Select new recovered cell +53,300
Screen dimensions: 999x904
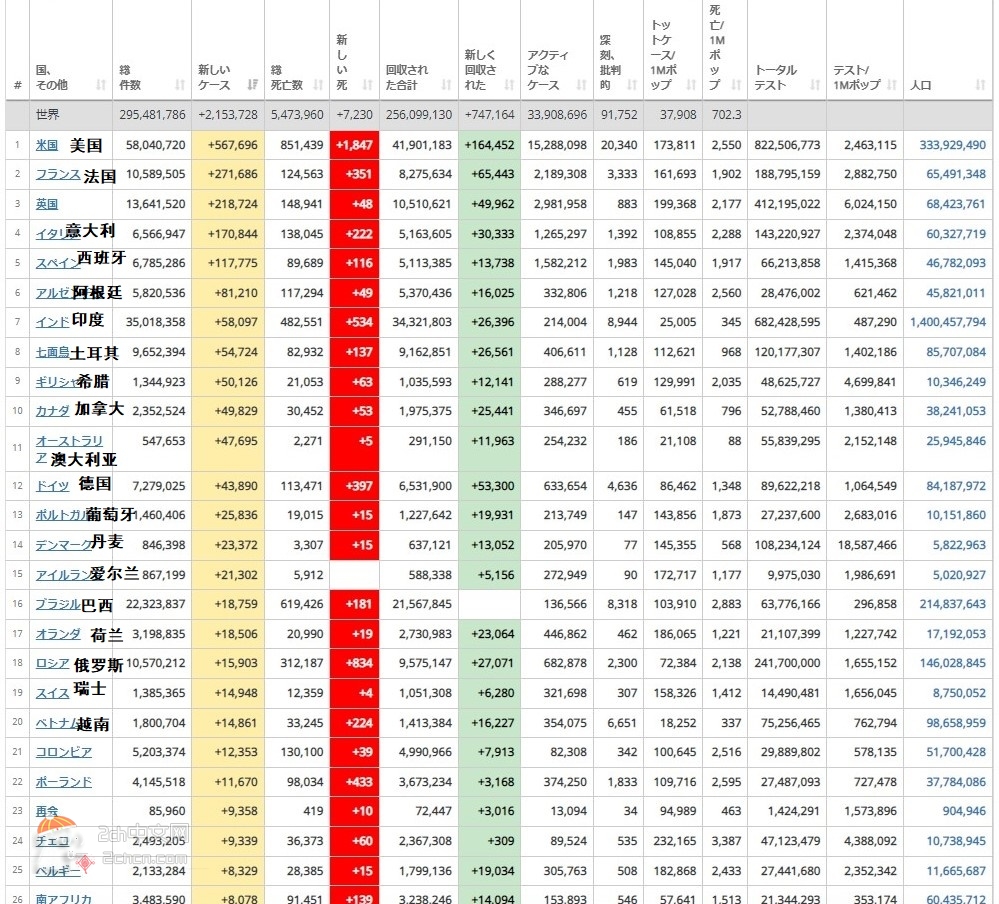(x=489, y=486)
